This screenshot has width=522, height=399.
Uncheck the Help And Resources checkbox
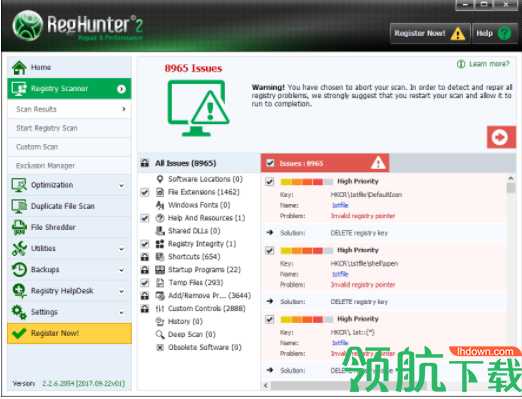point(145,218)
